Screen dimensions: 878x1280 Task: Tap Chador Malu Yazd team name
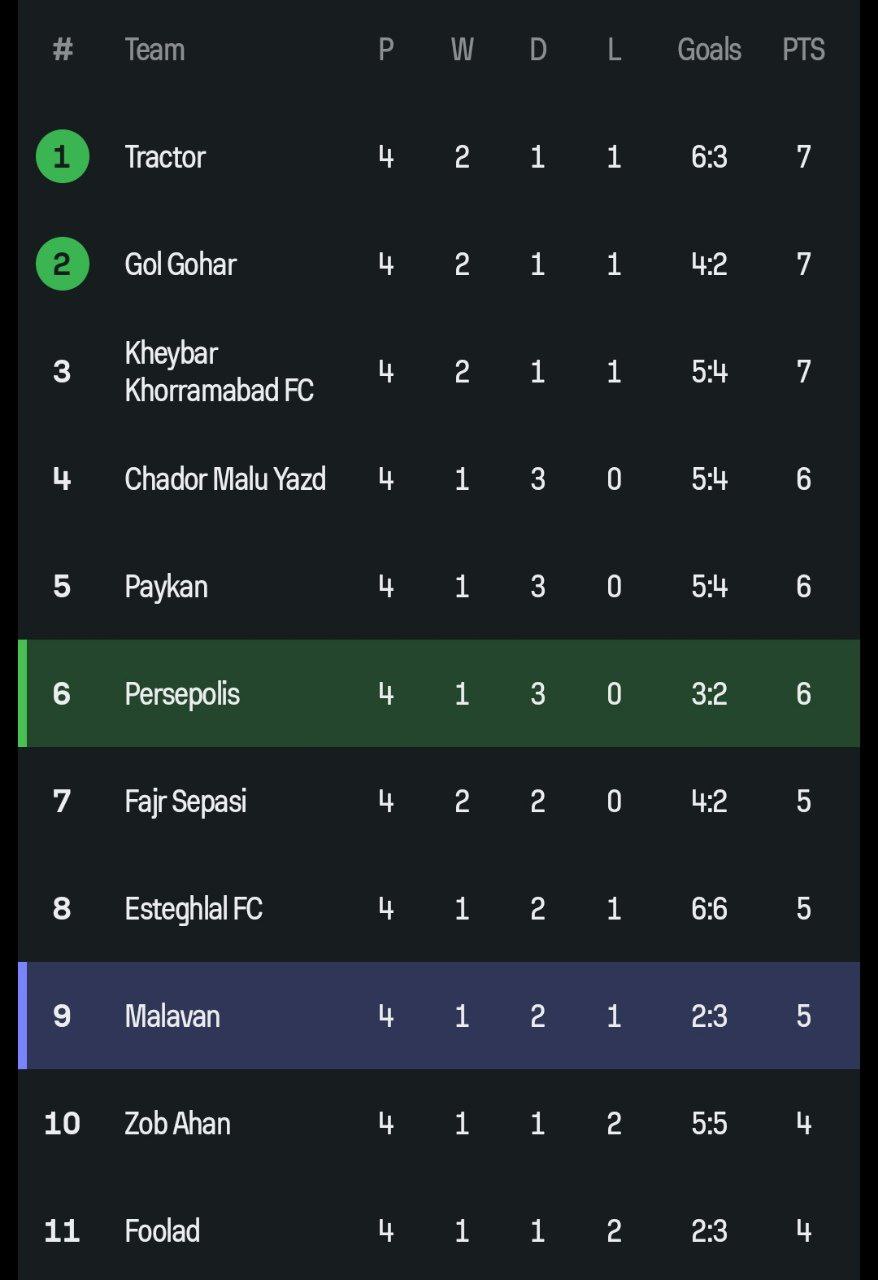click(225, 479)
